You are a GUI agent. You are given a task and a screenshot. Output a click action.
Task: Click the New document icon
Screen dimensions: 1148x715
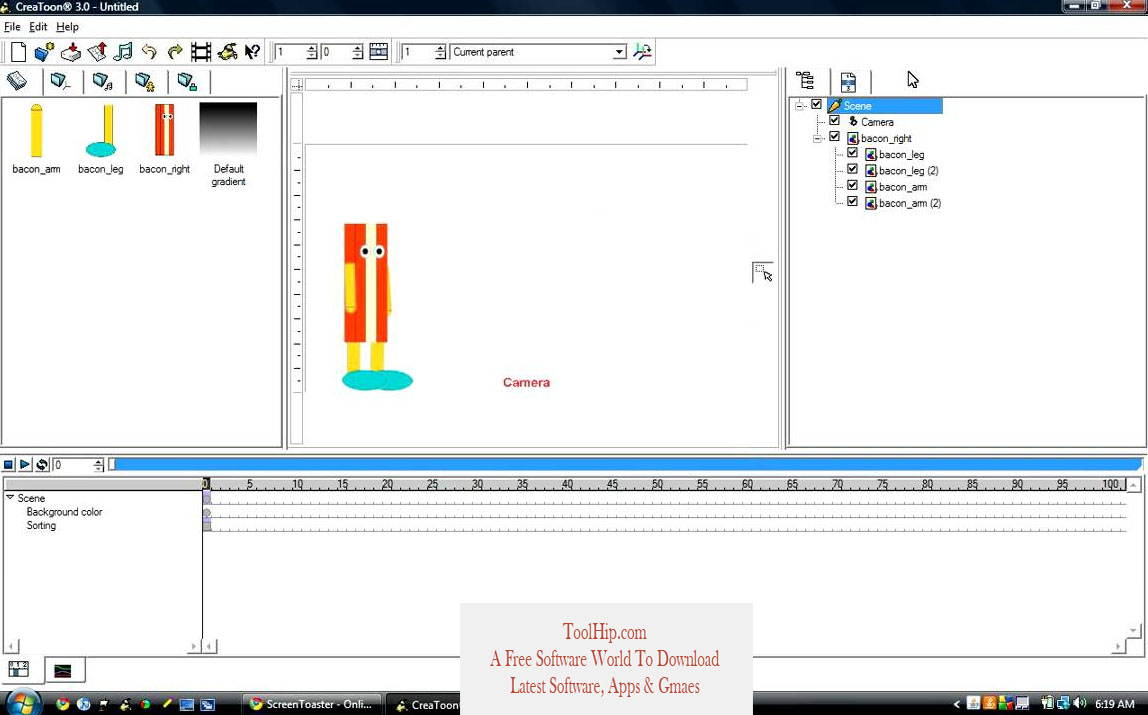pyautogui.click(x=18, y=52)
